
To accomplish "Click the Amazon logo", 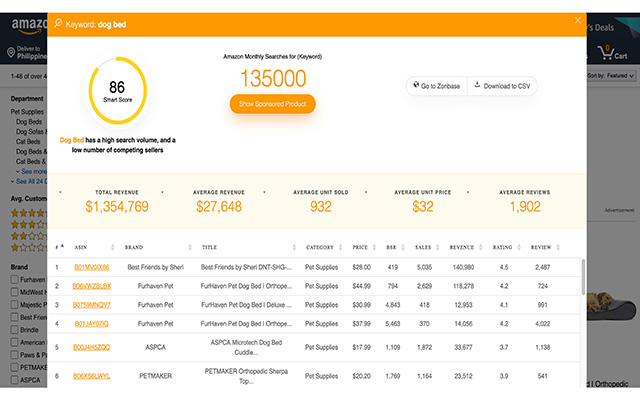I will coord(29,26).
